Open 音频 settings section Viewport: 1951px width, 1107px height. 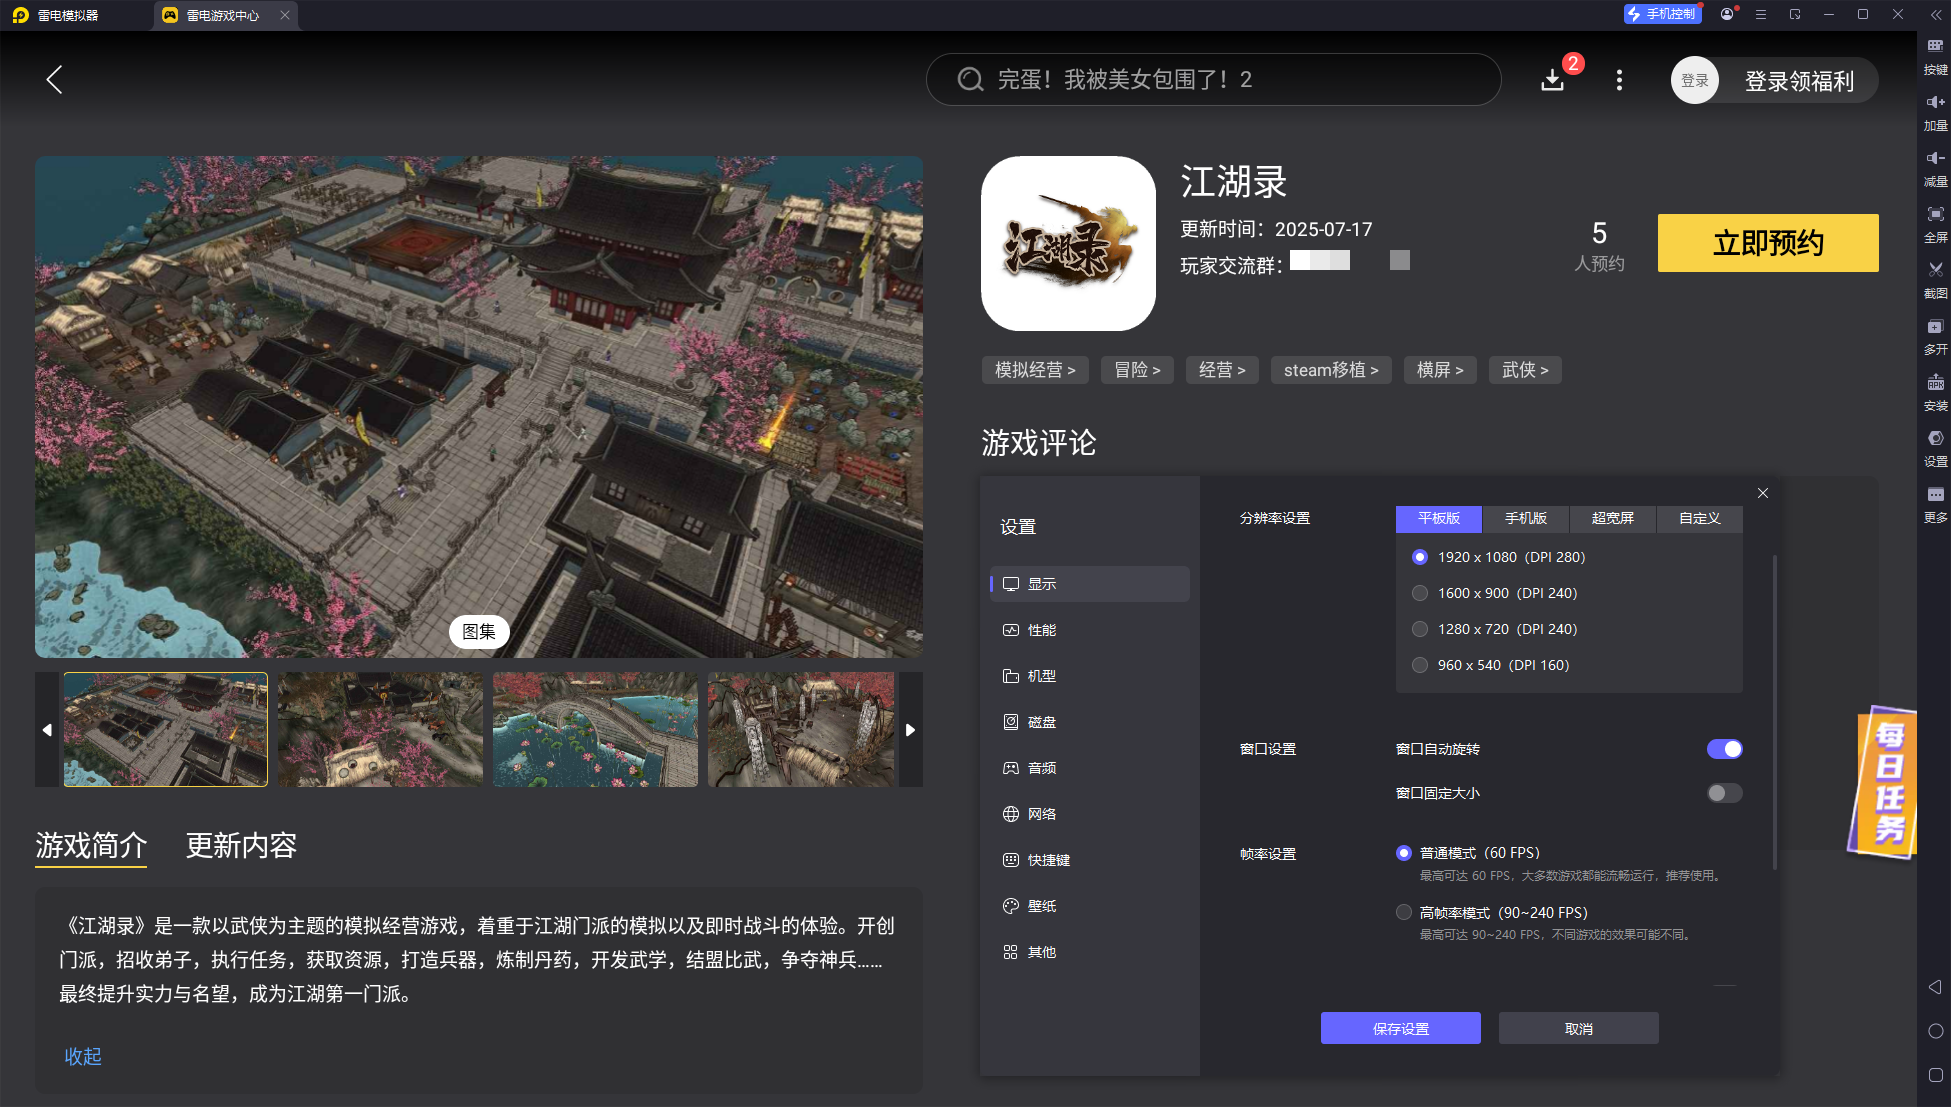tap(1090, 768)
